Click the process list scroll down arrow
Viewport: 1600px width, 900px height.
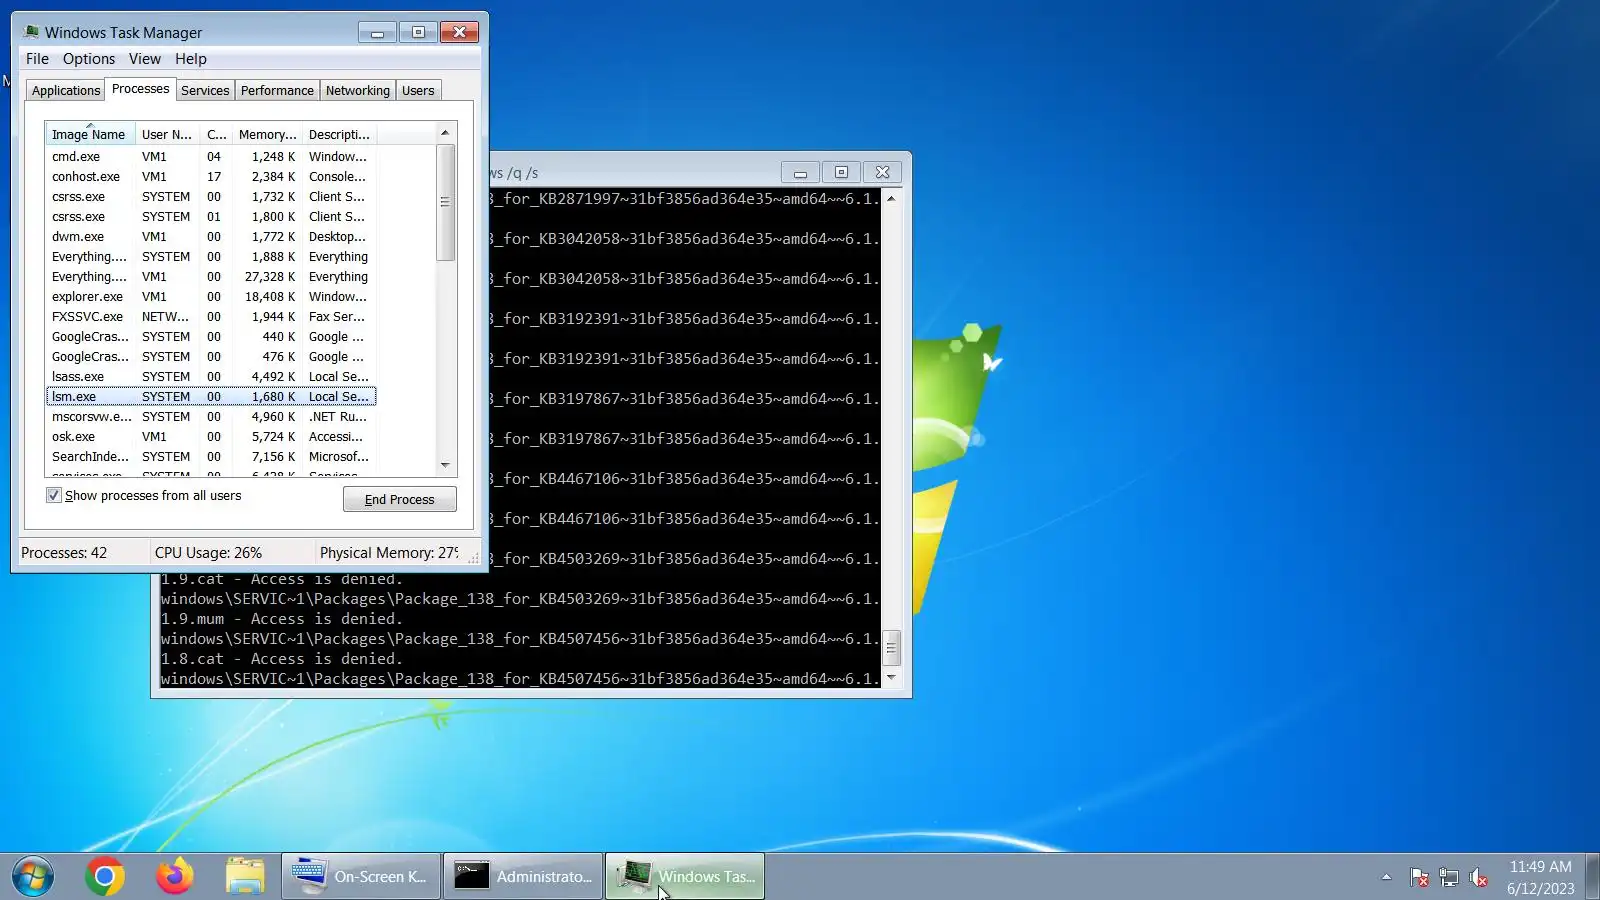(445, 465)
